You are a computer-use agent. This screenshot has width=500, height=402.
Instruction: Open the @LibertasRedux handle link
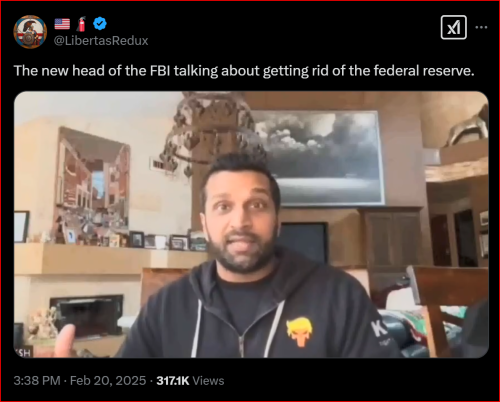coord(101,40)
